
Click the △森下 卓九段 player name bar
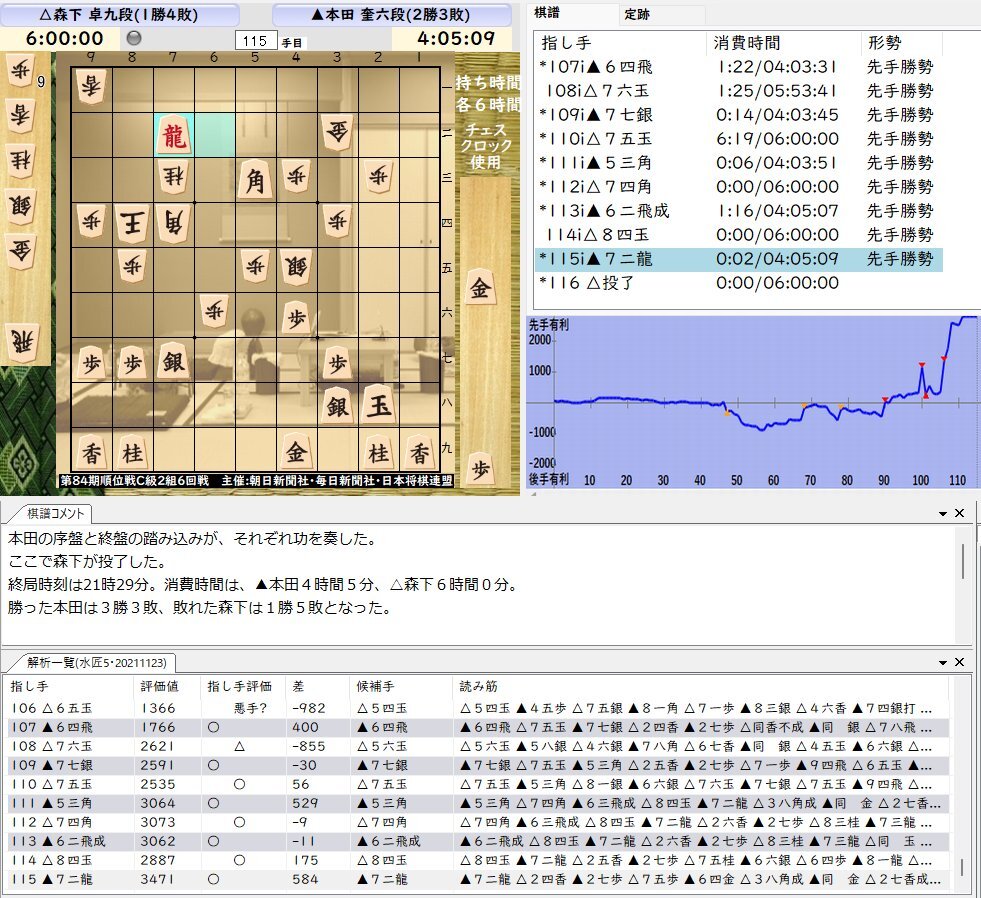(x=119, y=14)
